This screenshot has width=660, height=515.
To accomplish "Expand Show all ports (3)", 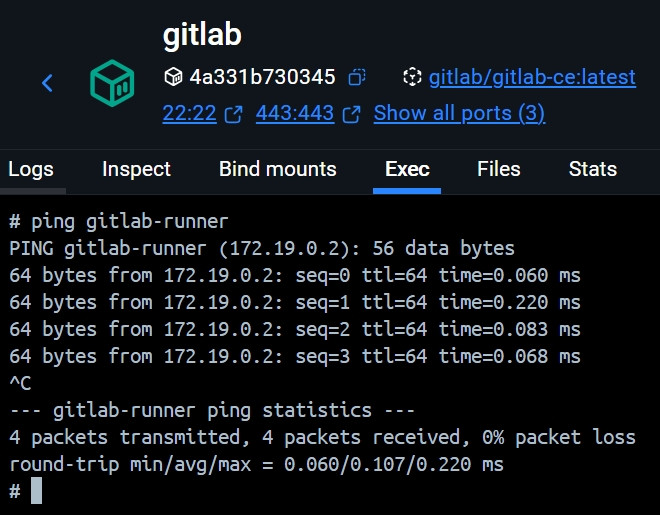I will 459,113.
